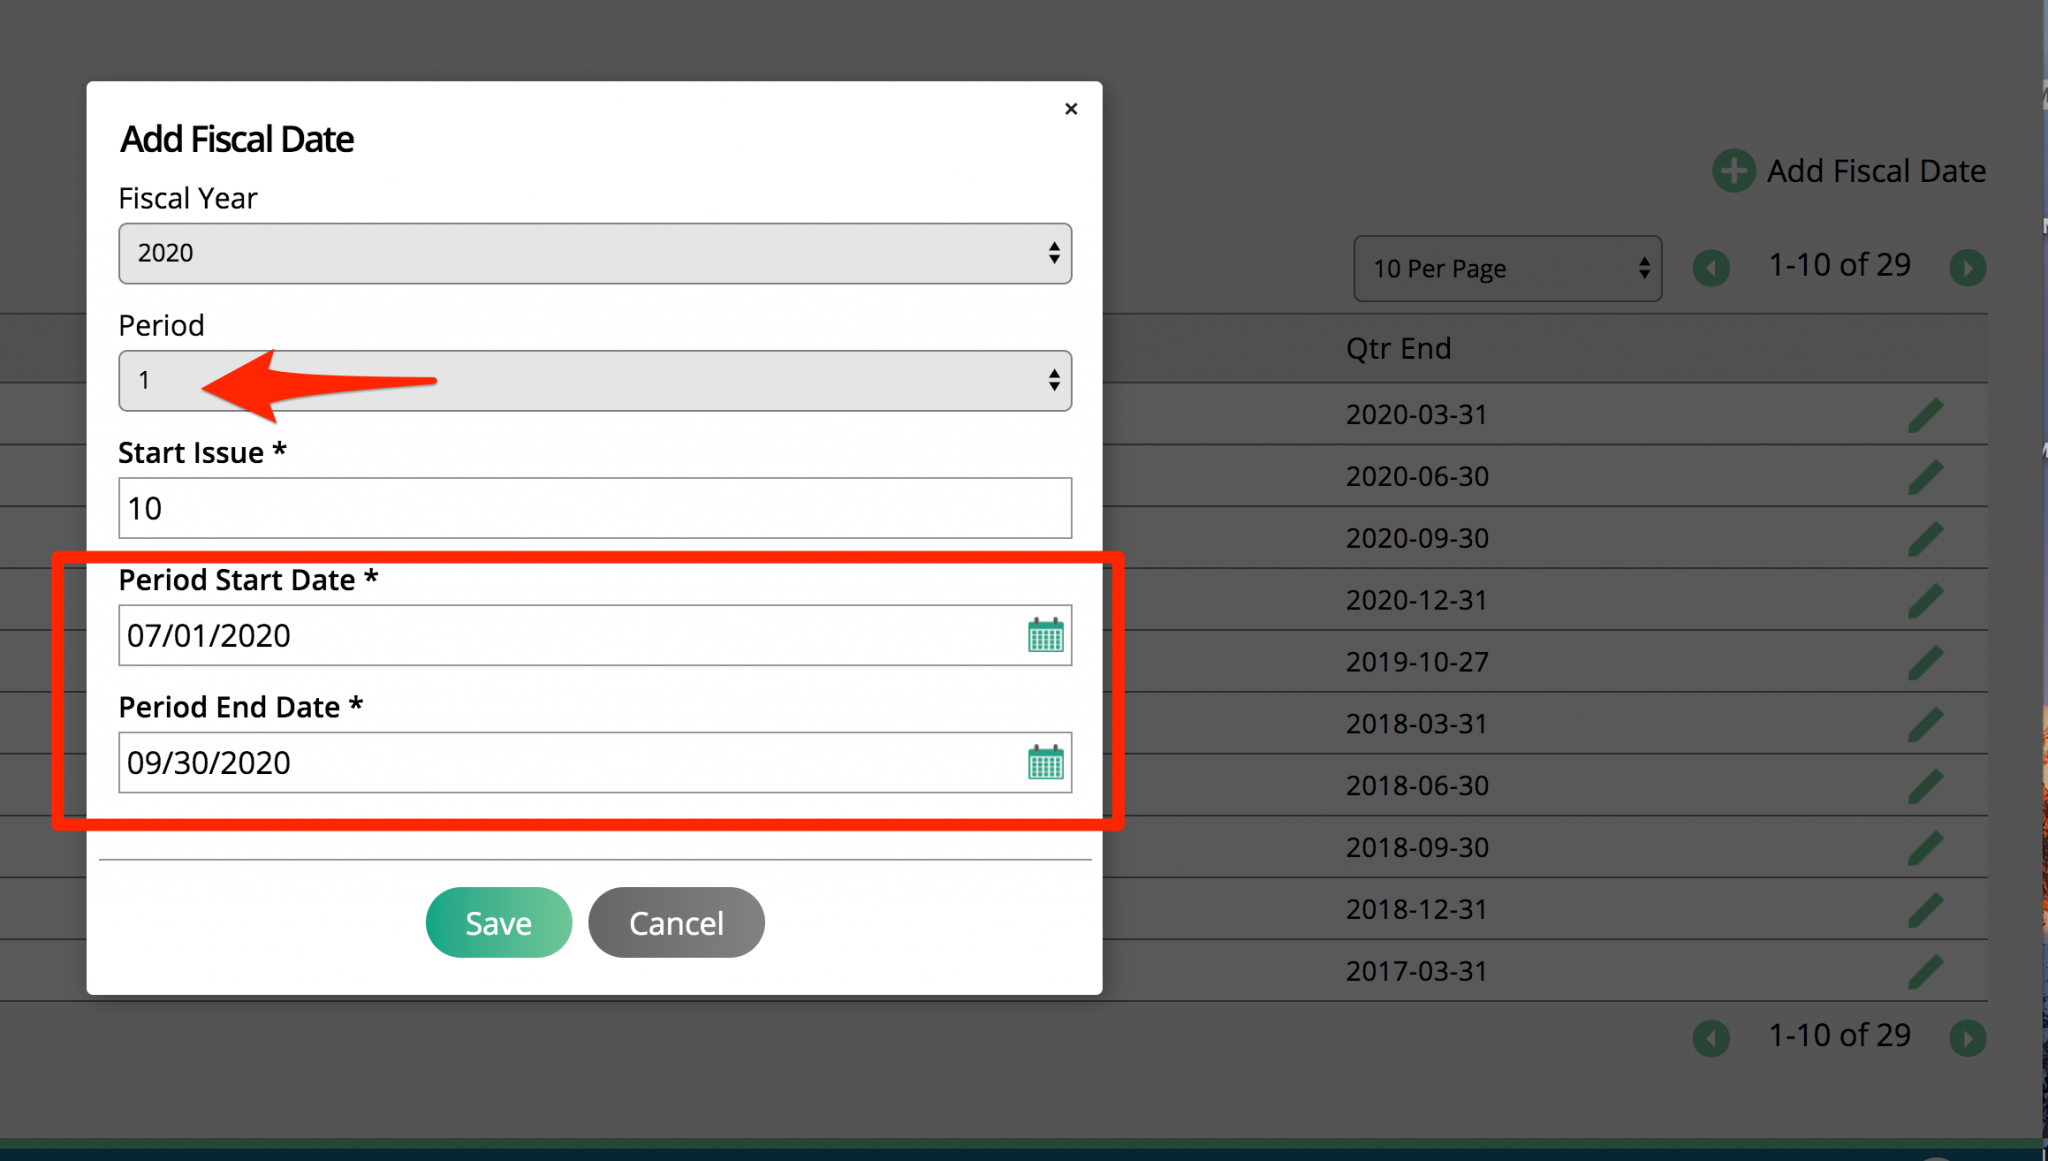This screenshot has height=1161, width=2048.
Task: Go to previous page using top arrow
Action: point(1711,268)
